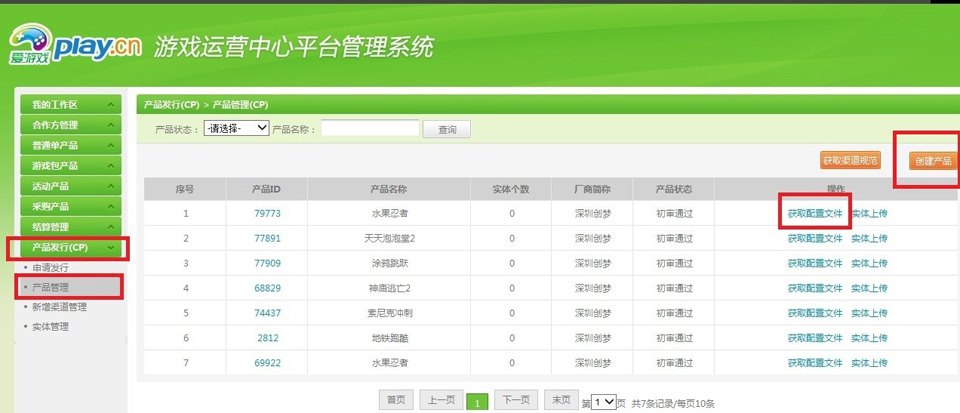Open product ID 79773 link
The height and width of the screenshot is (413, 960).
(x=268, y=214)
